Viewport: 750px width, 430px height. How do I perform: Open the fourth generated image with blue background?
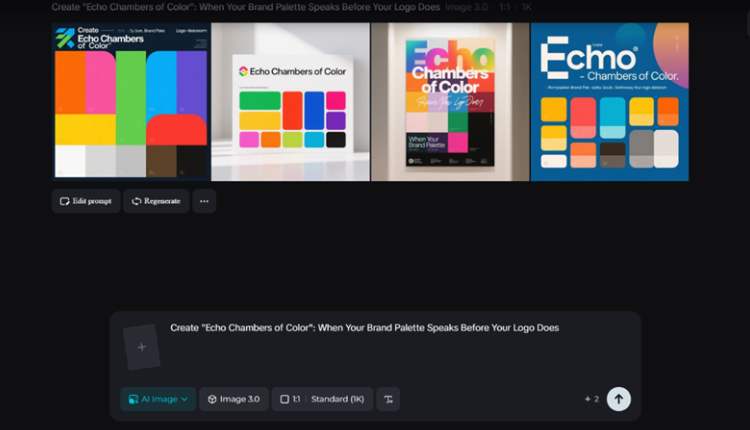(x=610, y=101)
